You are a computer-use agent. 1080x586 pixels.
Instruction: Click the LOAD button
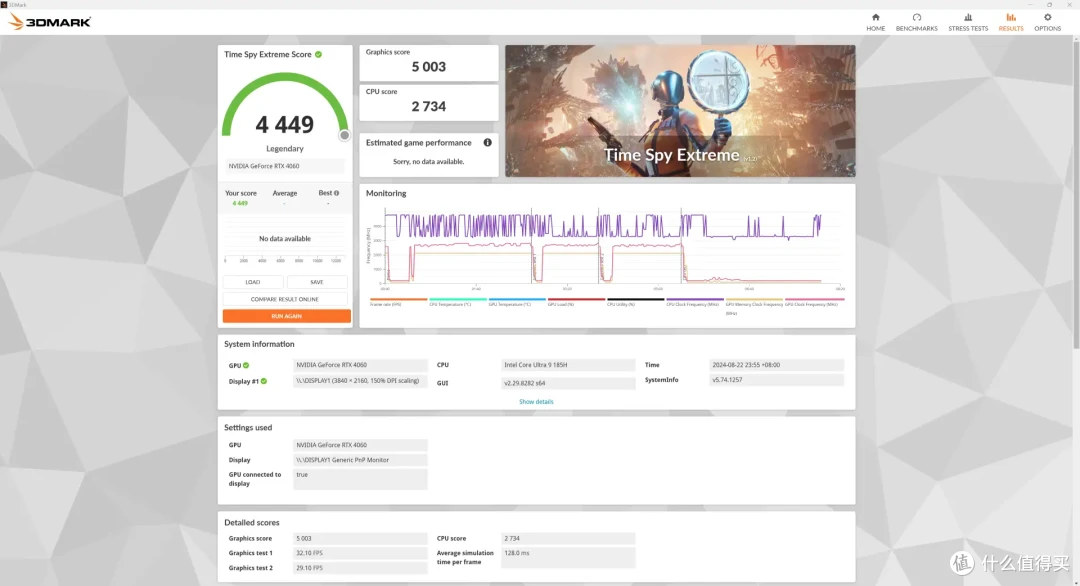click(x=253, y=282)
